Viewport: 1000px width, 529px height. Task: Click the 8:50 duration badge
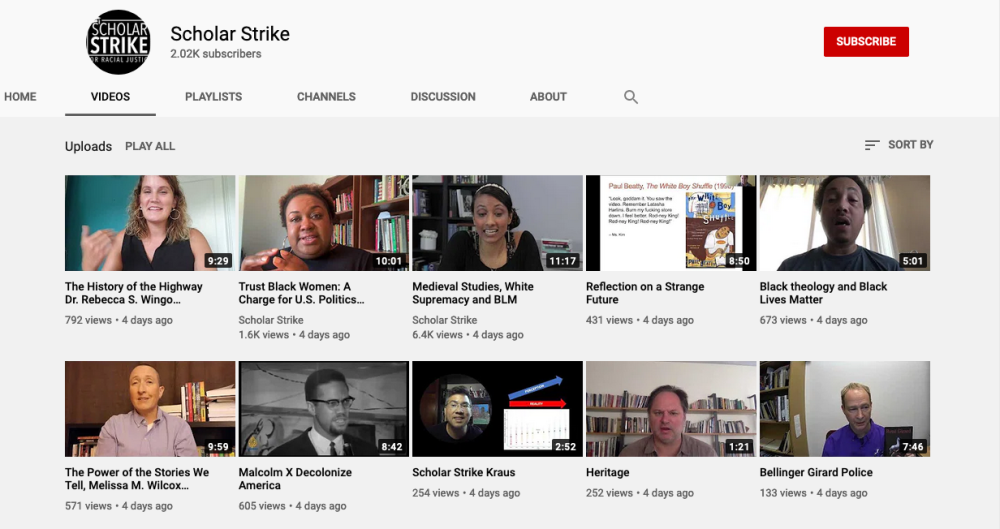click(739, 260)
